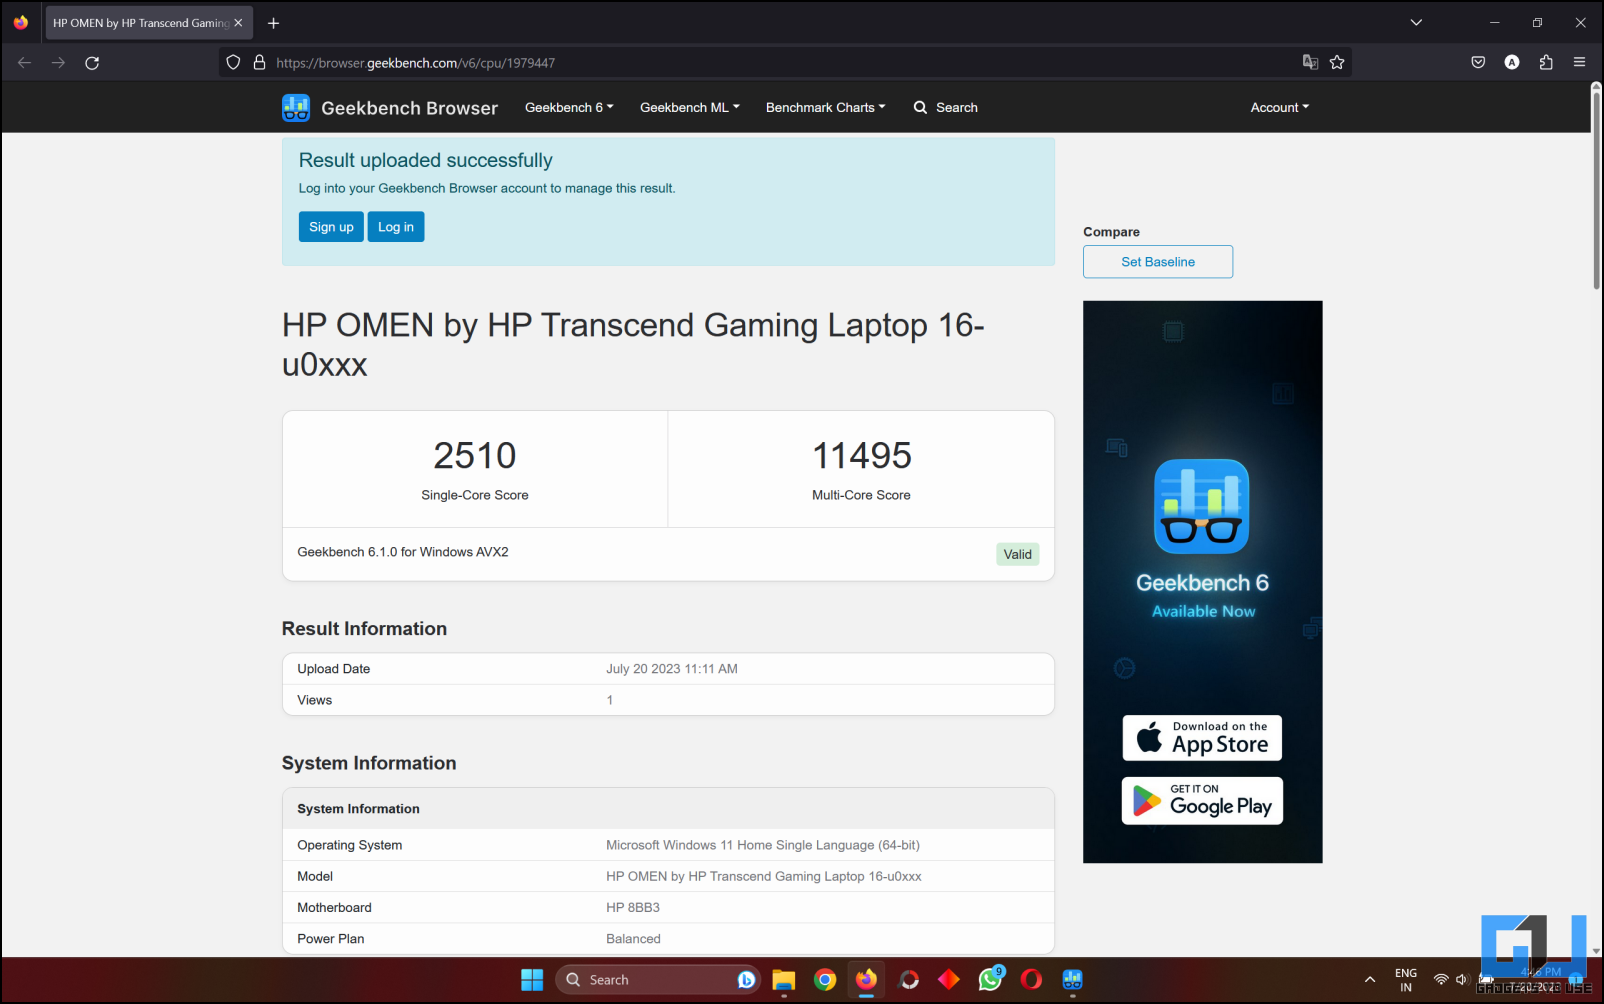
Task: Bookmark this page with the star icon
Action: [x=1337, y=62]
